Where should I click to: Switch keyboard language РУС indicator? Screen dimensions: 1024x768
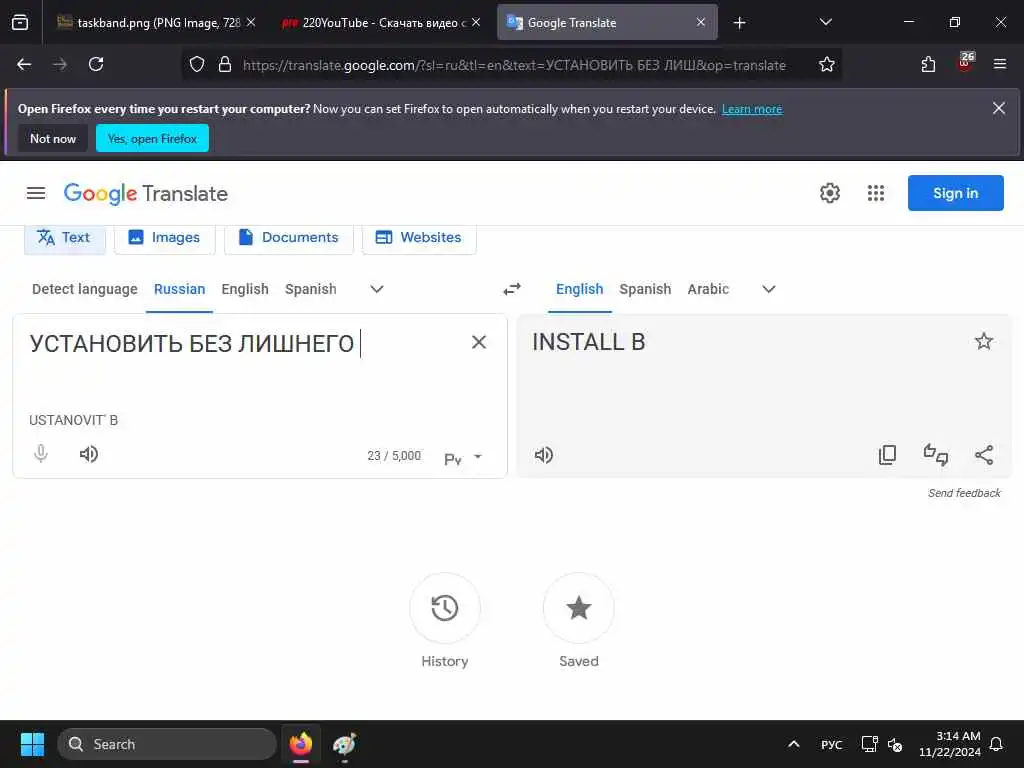[x=831, y=745]
